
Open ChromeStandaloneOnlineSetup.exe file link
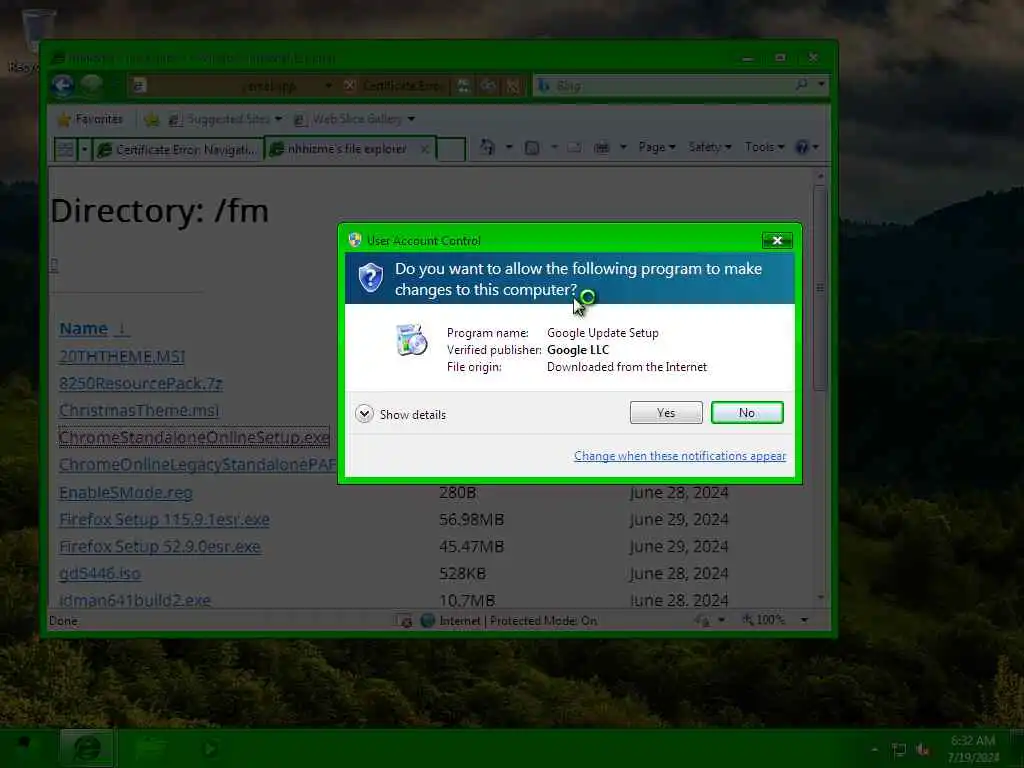(x=194, y=437)
